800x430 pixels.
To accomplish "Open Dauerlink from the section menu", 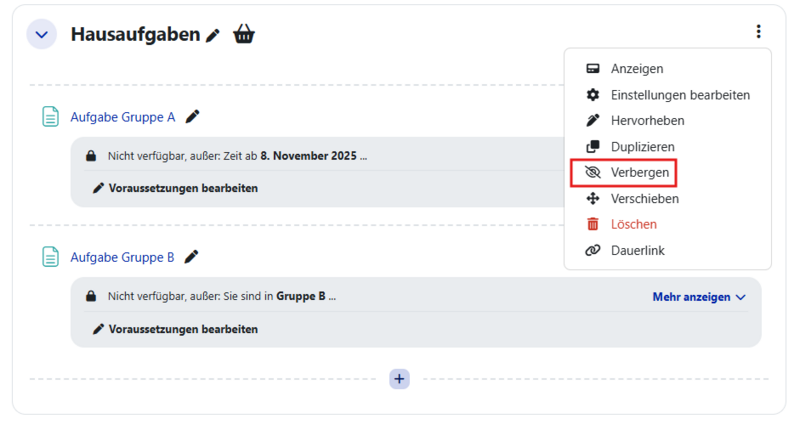I will click(x=637, y=251).
